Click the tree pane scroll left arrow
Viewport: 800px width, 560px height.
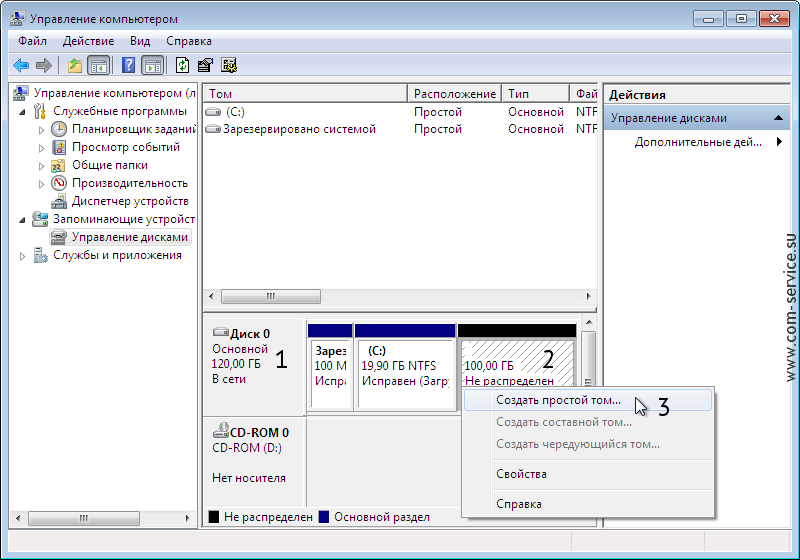tap(18, 518)
